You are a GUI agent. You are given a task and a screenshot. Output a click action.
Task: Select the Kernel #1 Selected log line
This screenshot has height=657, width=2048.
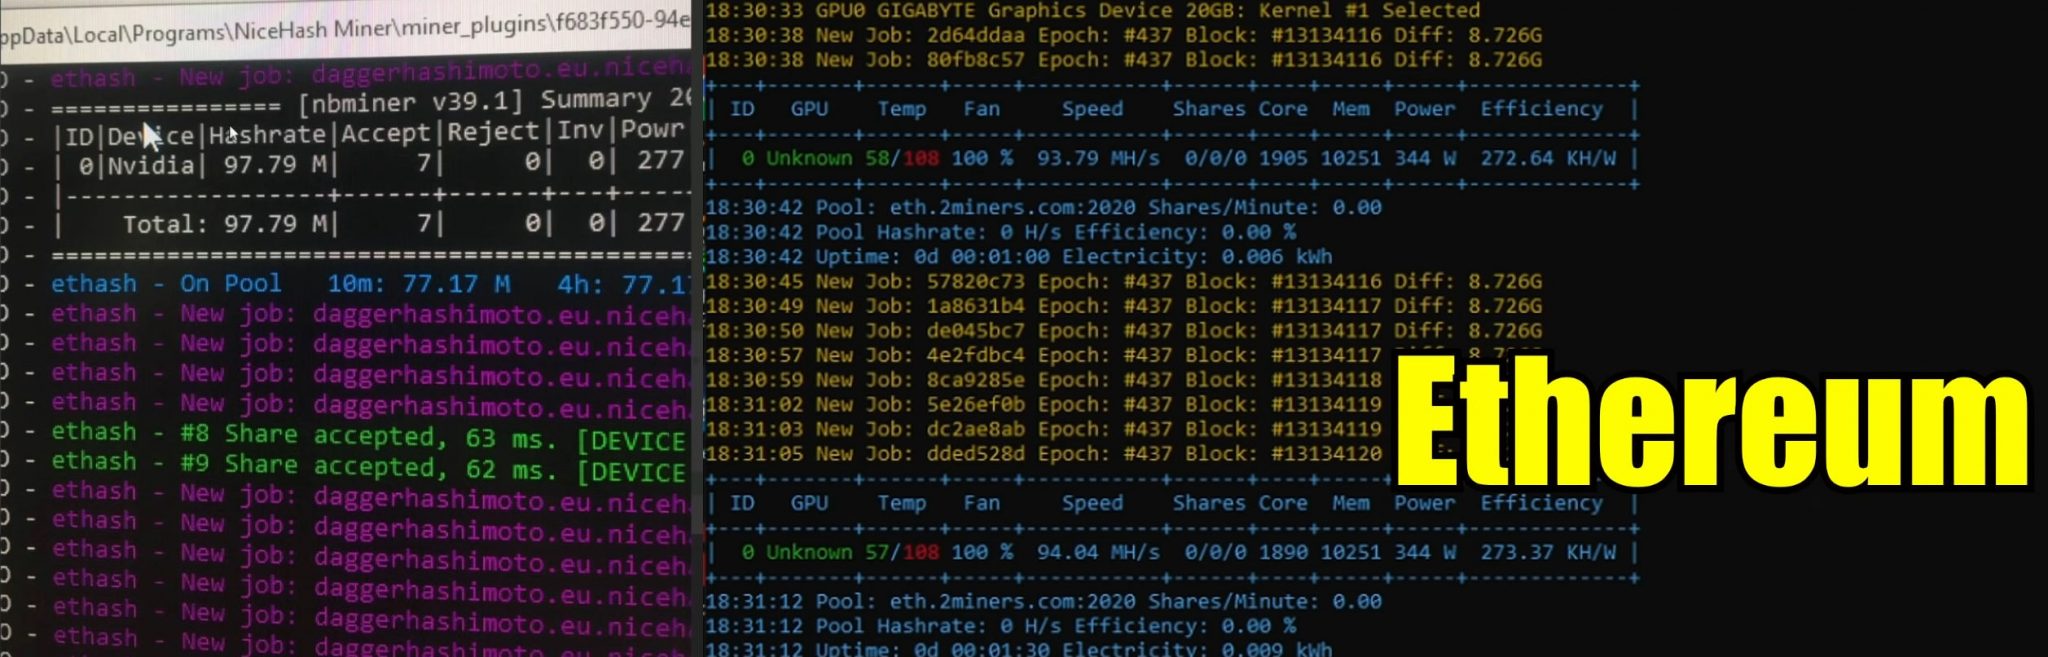click(1092, 11)
